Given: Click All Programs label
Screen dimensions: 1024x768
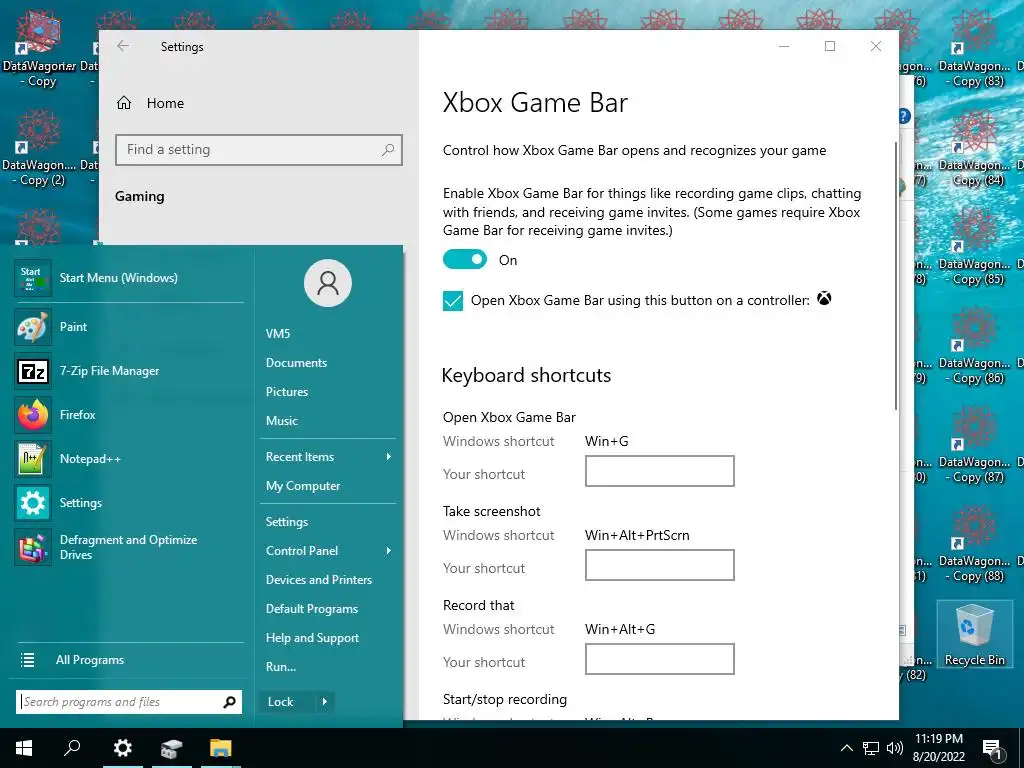Looking at the screenshot, I should point(90,660).
